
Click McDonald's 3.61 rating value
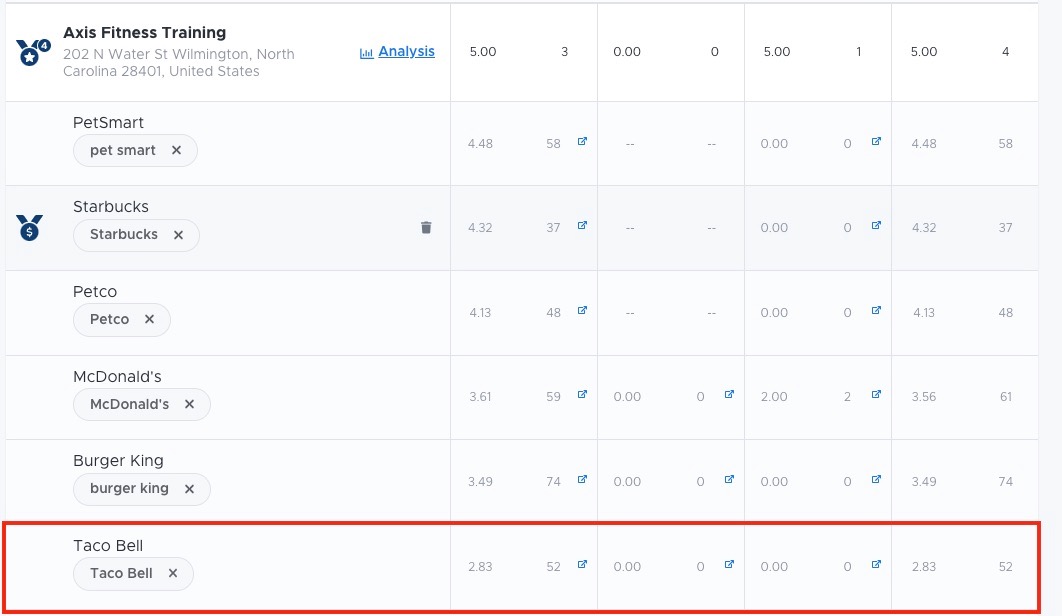click(480, 397)
